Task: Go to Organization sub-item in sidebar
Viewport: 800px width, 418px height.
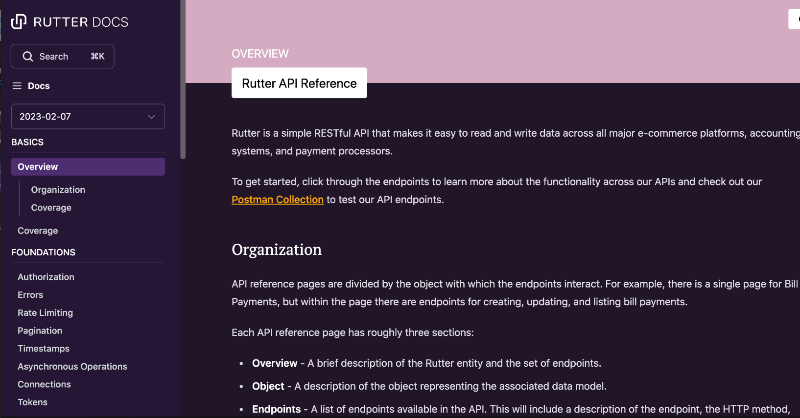Action: (x=58, y=190)
